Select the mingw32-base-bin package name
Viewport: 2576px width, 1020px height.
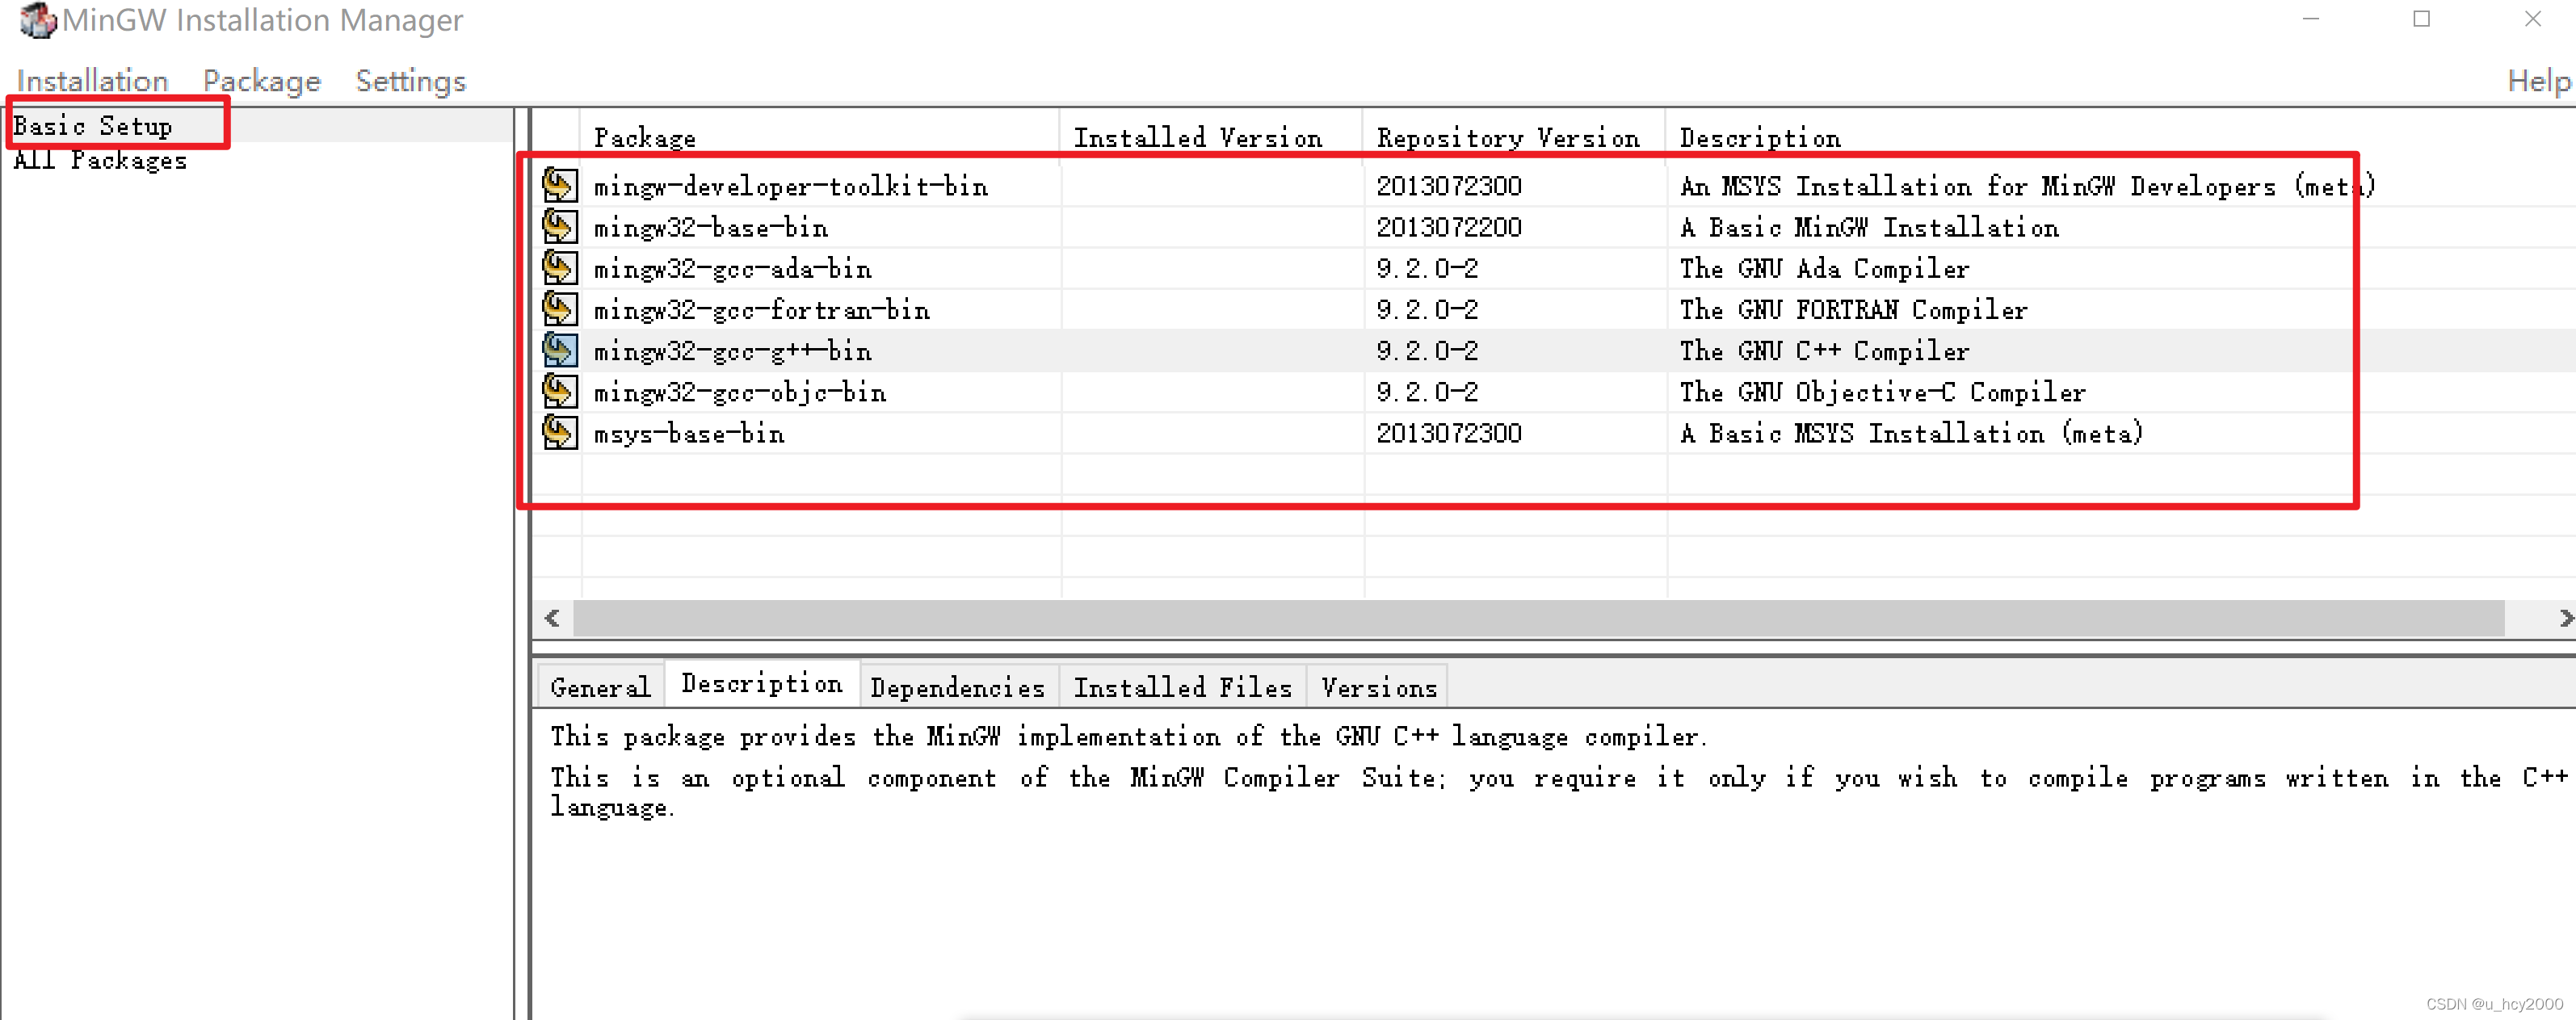(711, 227)
